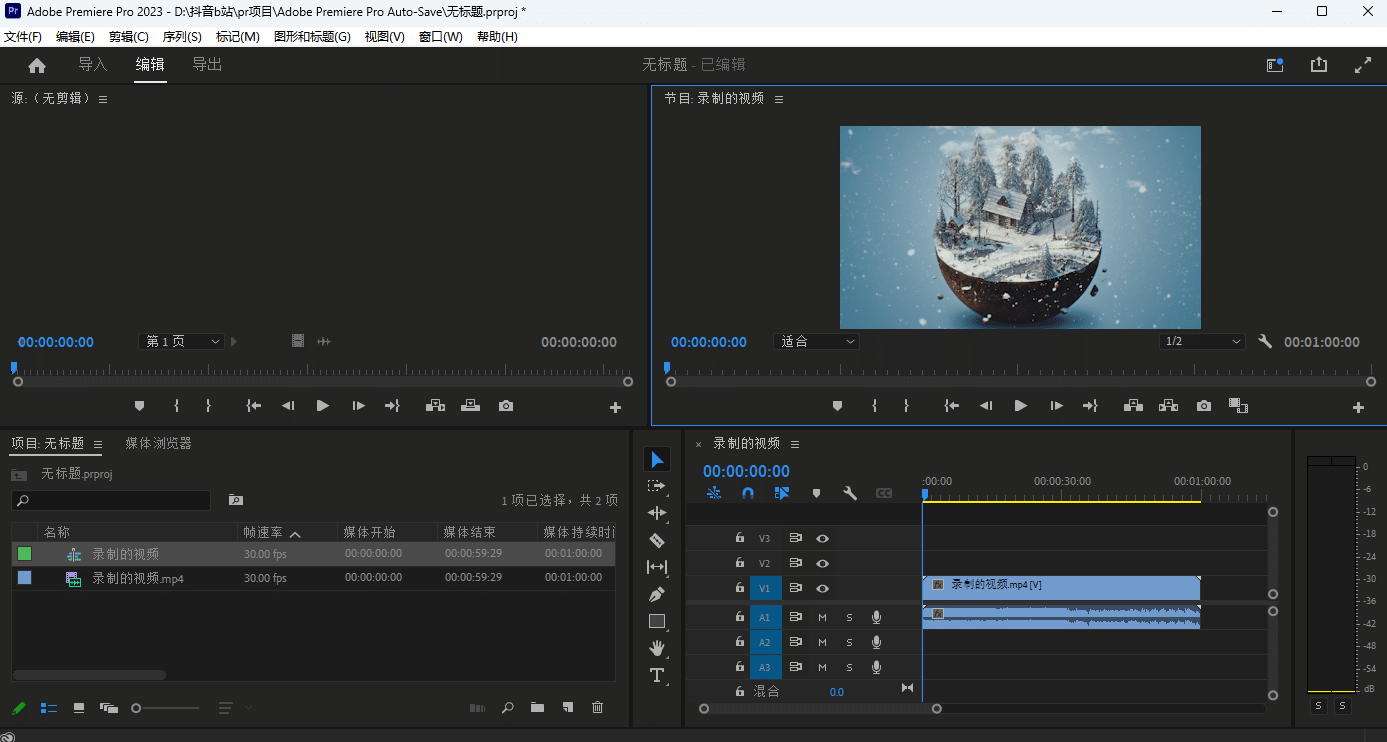Toggle lock on track V2
1387x742 pixels.
click(740, 563)
